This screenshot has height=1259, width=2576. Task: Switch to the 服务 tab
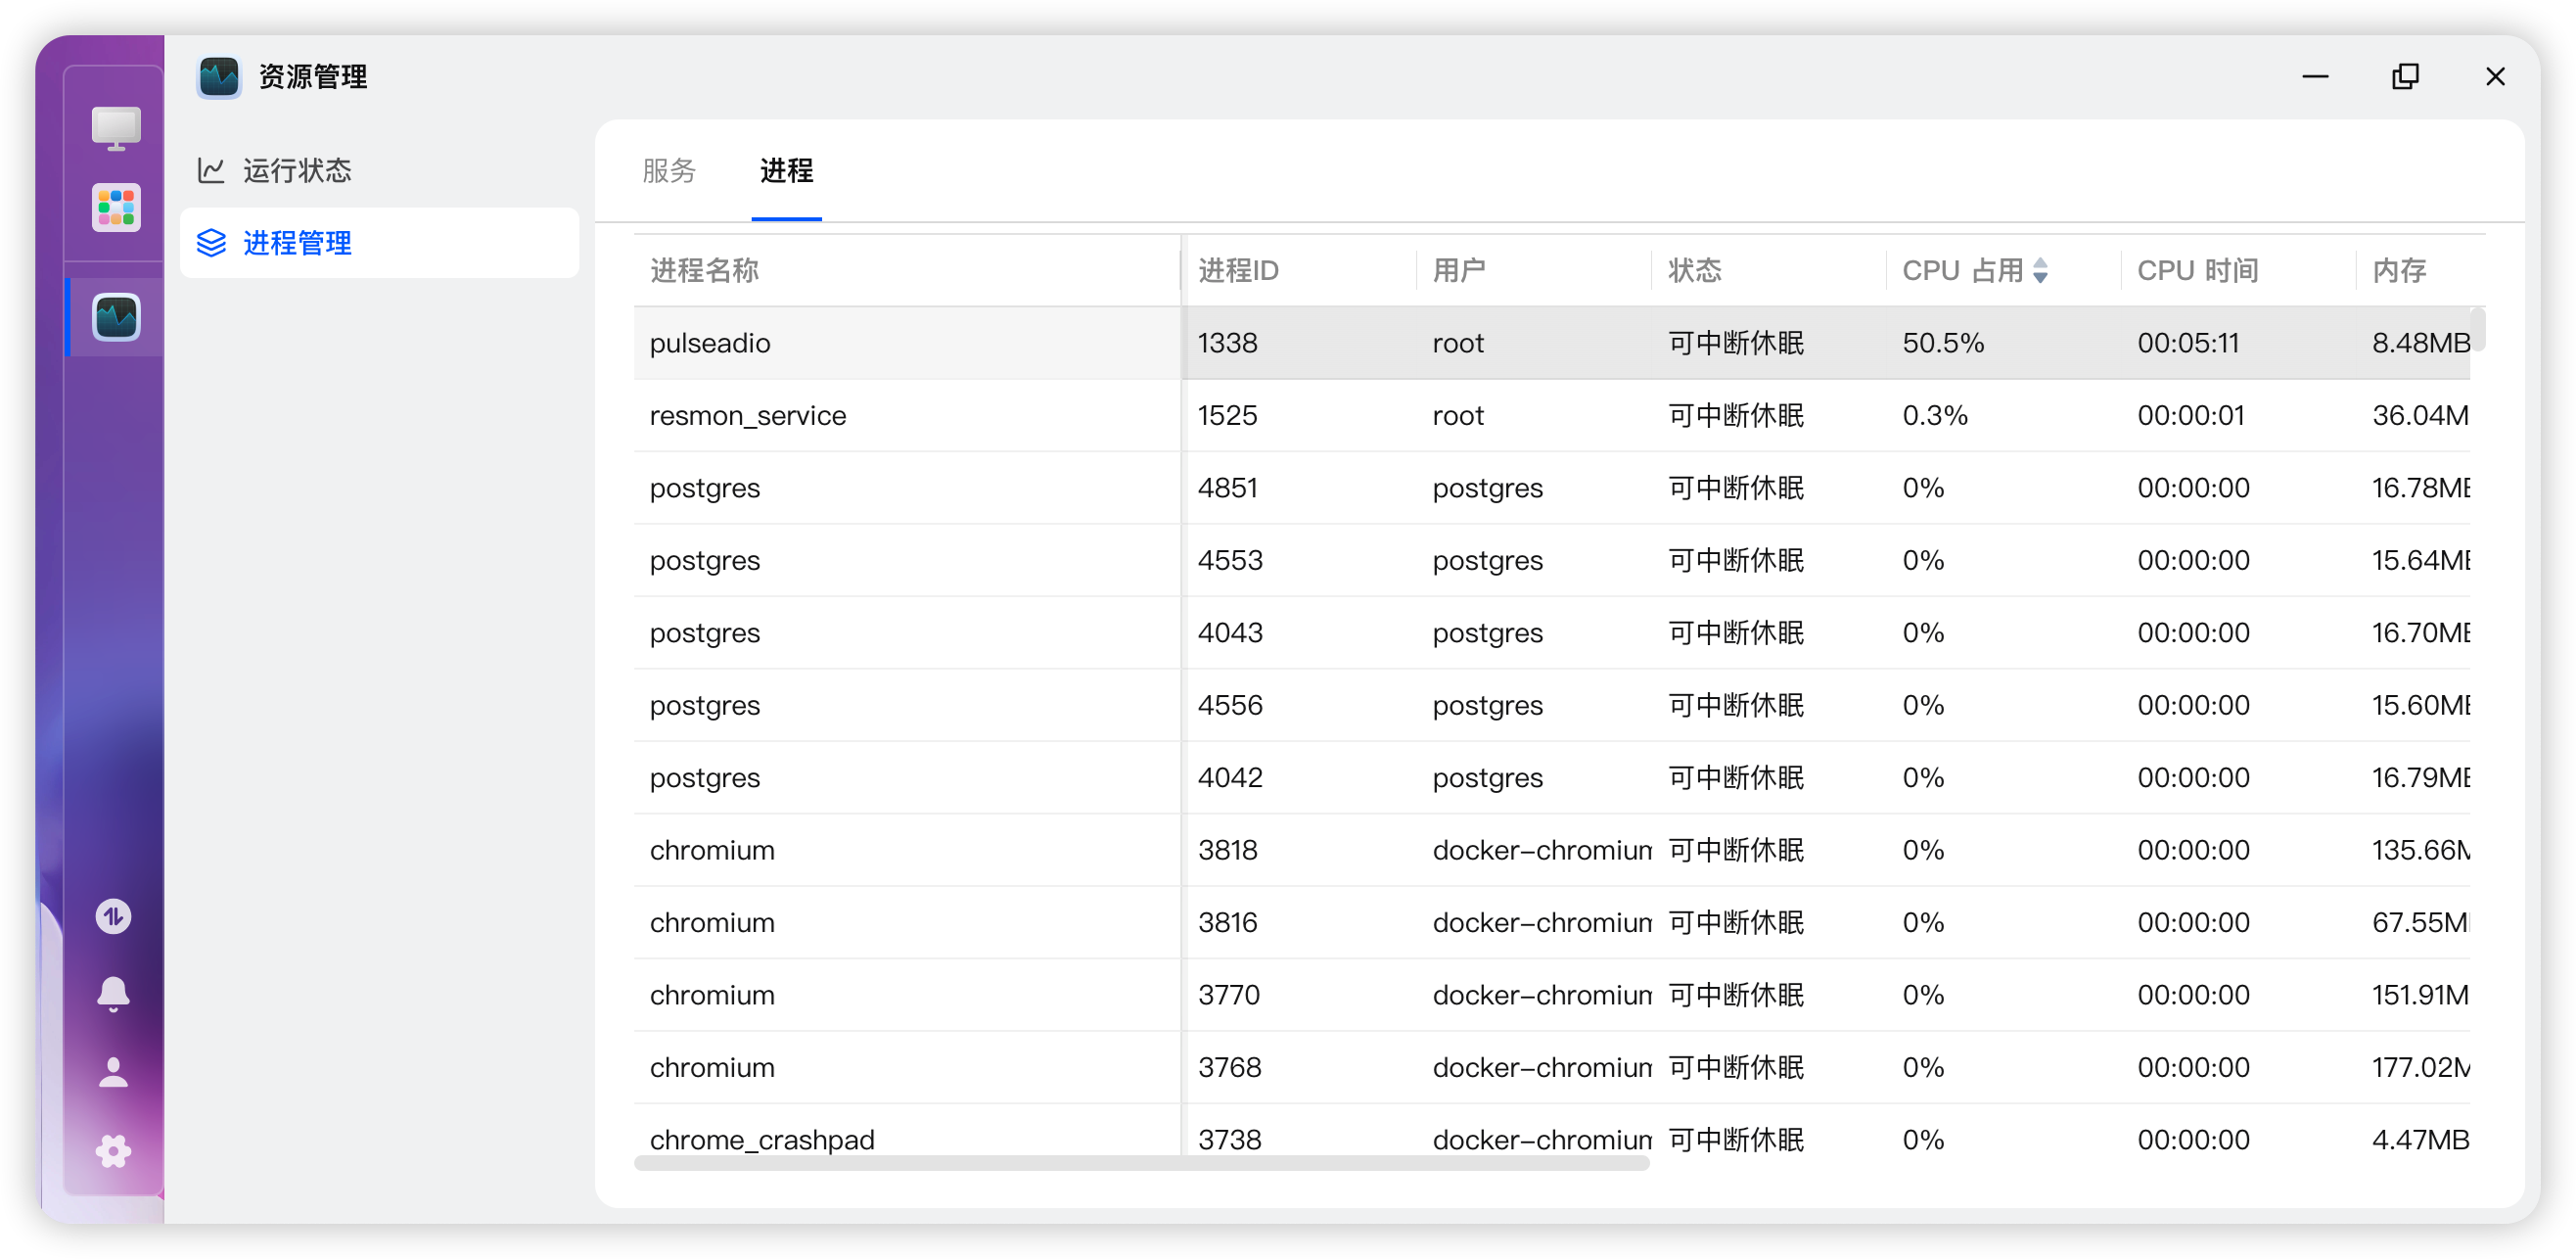(x=668, y=171)
